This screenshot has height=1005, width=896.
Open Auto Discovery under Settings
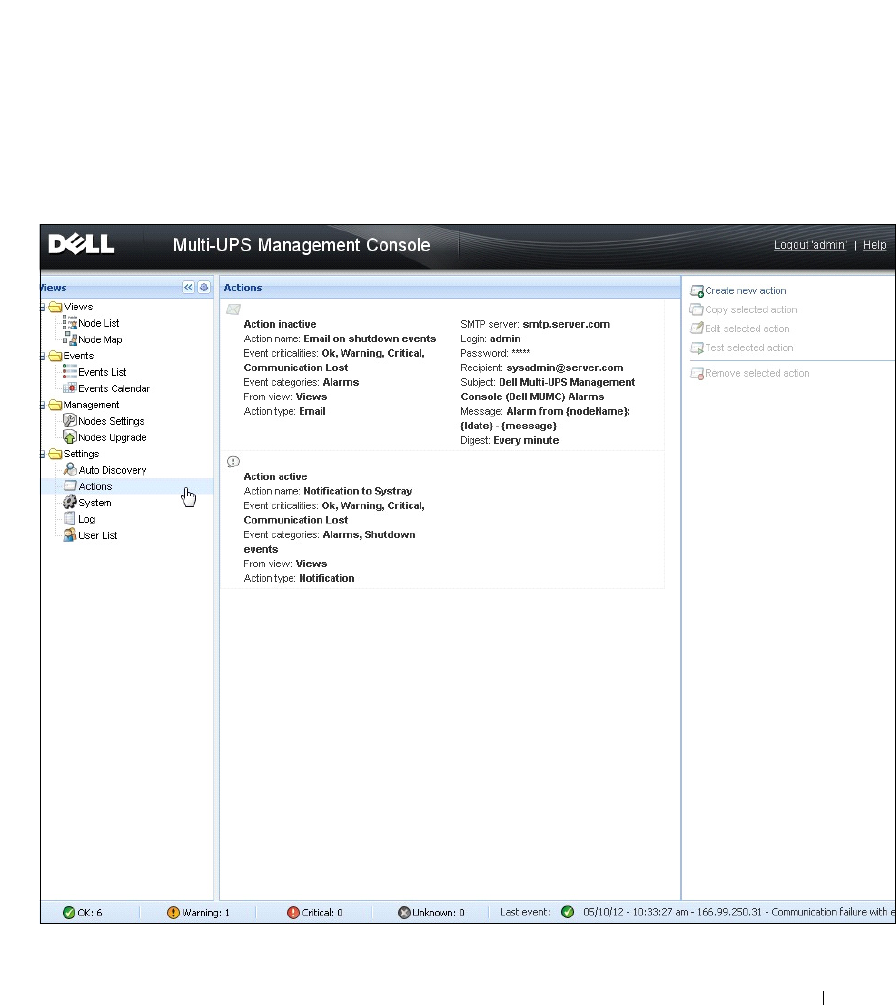coord(112,470)
